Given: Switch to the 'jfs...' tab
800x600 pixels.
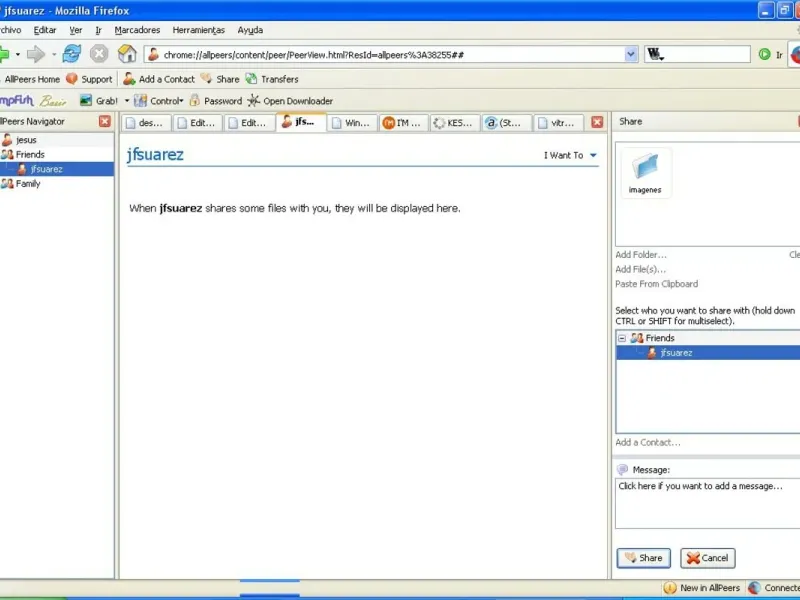Looking at the screenshot, I should (301, 122).
